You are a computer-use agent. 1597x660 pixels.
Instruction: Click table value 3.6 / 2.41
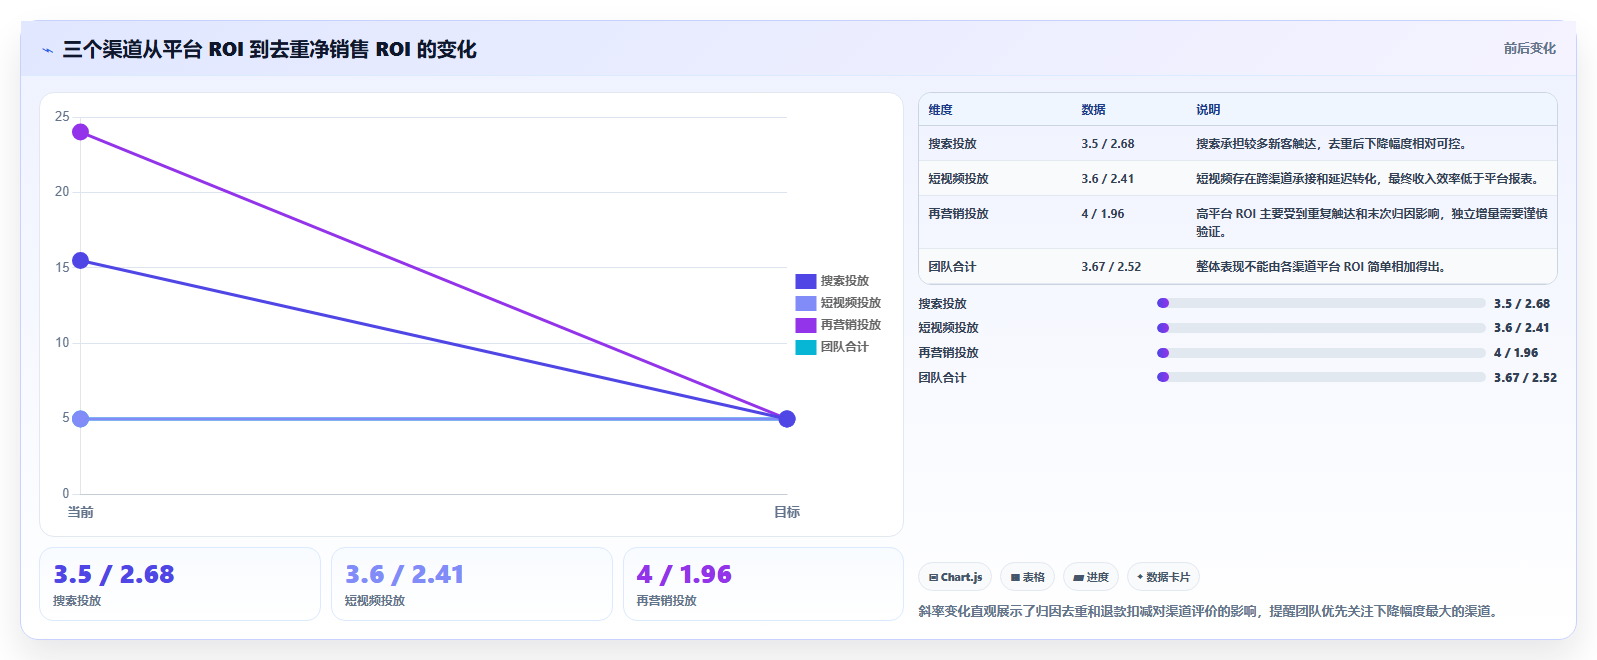point(1107,179)
